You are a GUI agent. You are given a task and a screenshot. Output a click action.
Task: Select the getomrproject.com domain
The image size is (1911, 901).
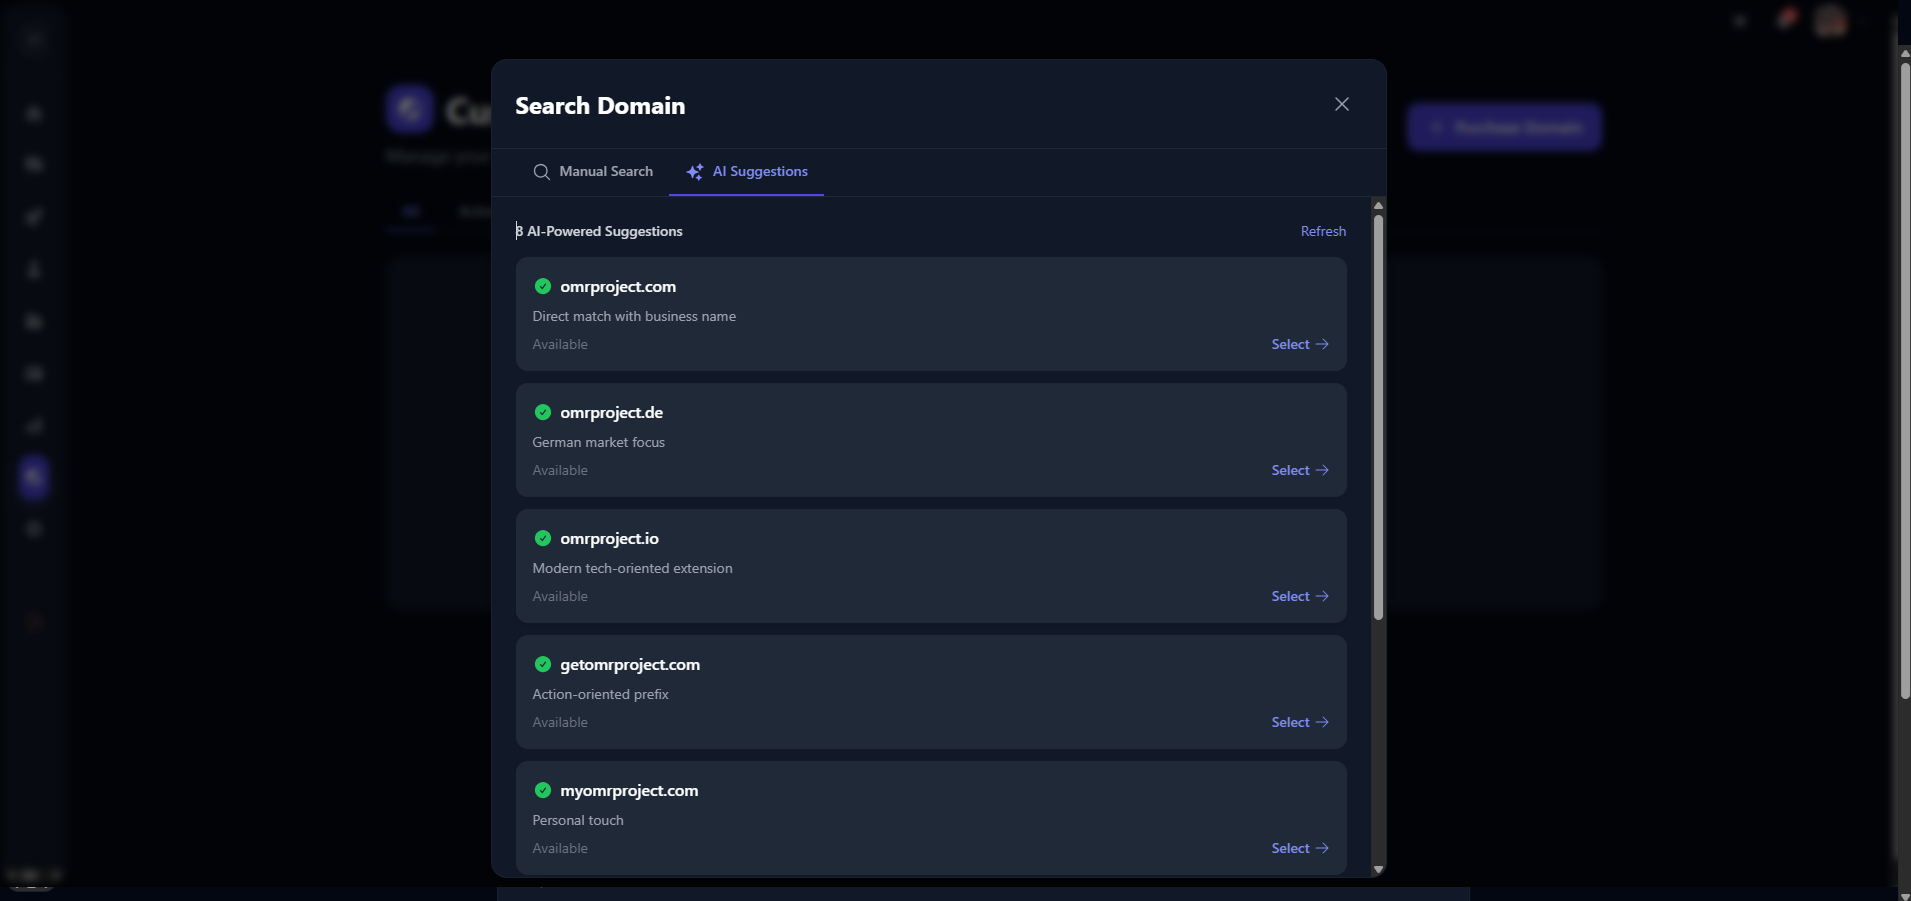(x=1290, y=722)
